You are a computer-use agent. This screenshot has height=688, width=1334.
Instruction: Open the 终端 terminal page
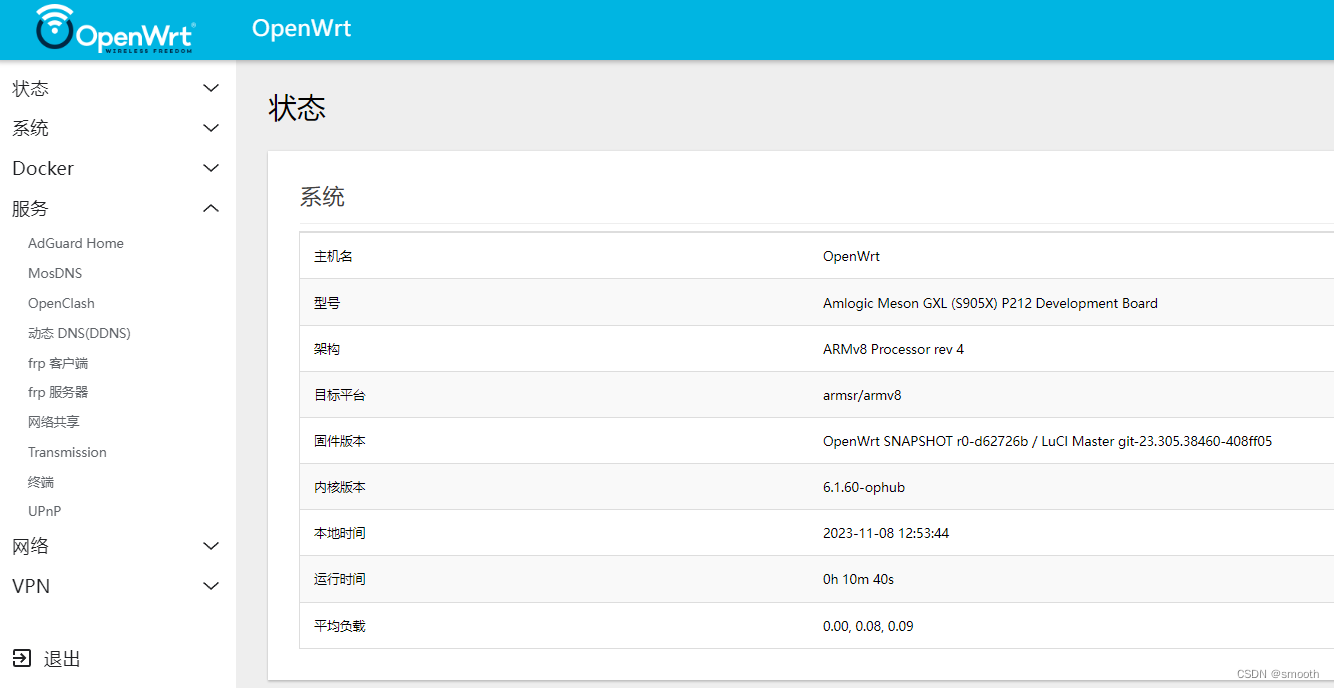[41, 482]
